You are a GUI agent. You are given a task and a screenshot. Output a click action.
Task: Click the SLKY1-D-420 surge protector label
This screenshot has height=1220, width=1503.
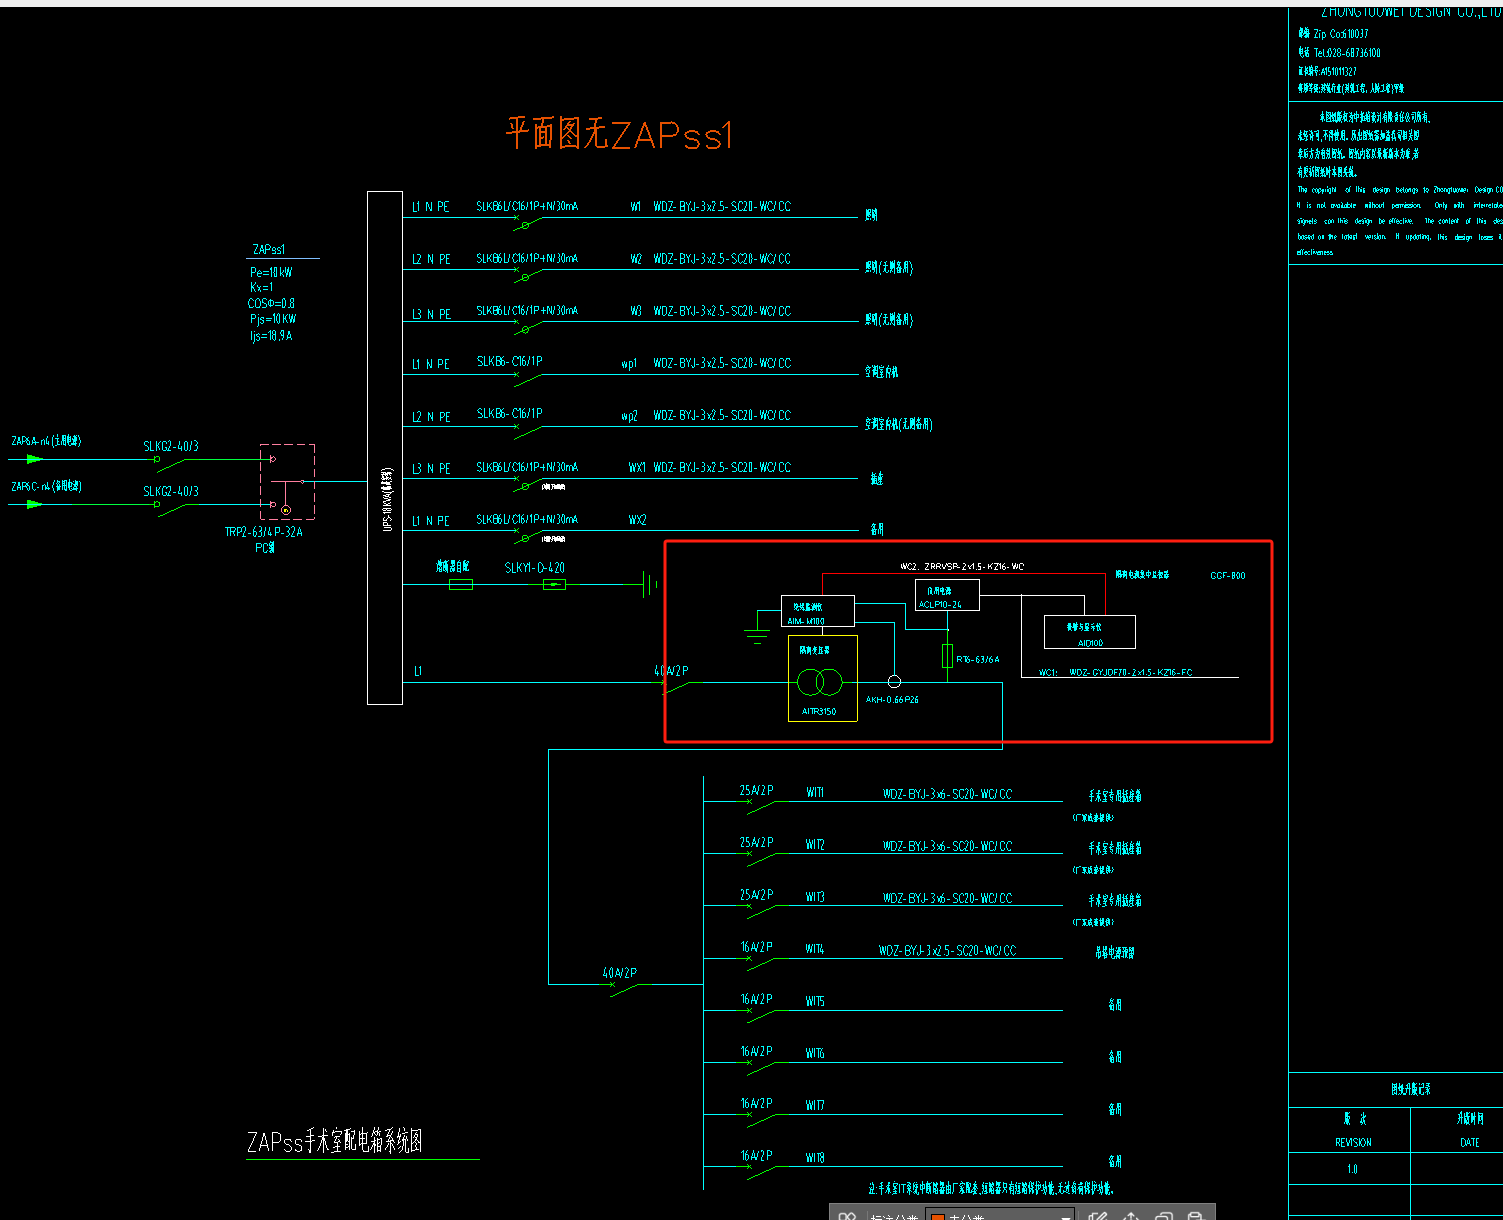tap(534, 568)
